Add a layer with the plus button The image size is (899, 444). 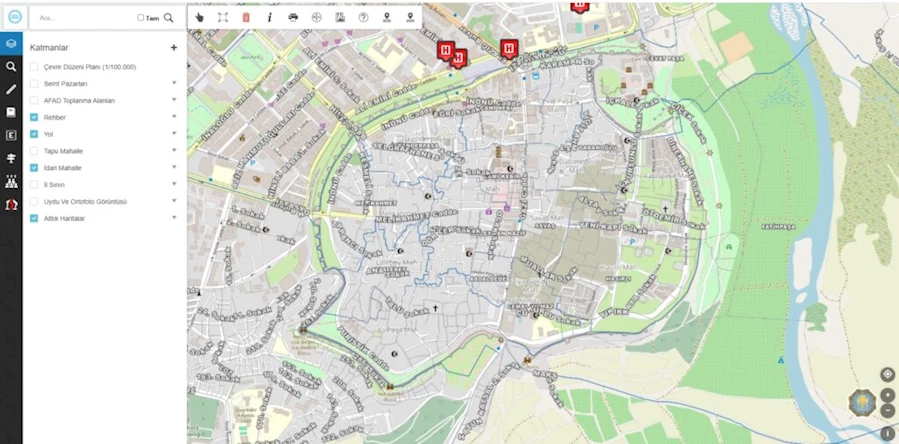(174, 47)
